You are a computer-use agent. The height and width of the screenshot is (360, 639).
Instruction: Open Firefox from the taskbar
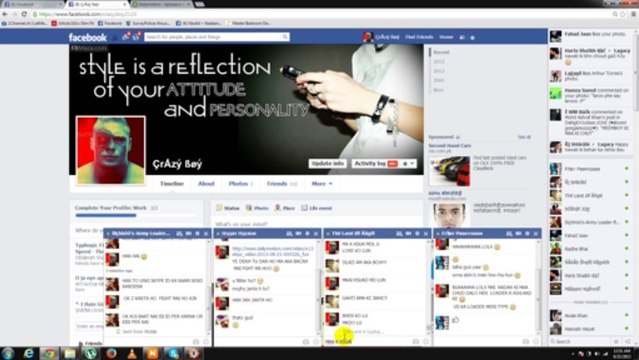pos(111,353)
